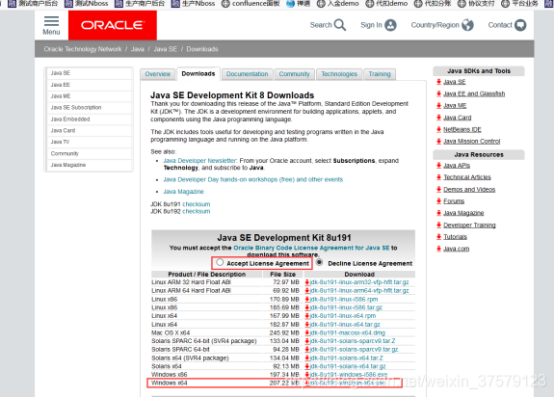Screen dimensions: 554x397
Task: Select Java TV in left sidebar
Action: (89, 142)
